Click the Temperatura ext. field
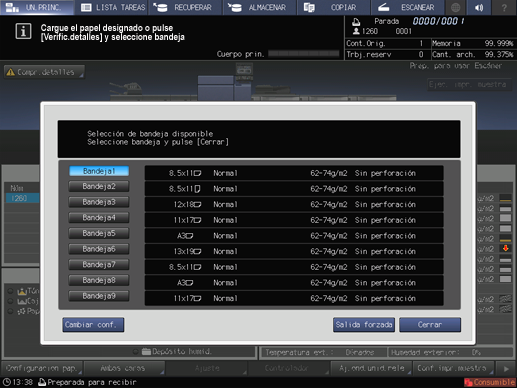This screenshot has height=388, width=517. (323, 352)
